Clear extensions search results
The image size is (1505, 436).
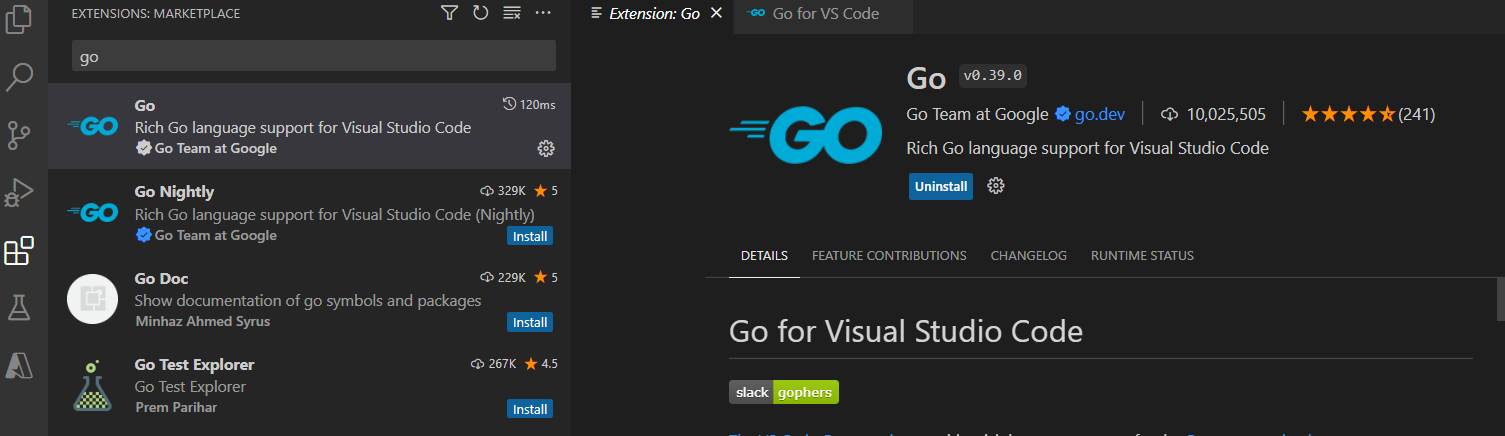pos(512,13)
